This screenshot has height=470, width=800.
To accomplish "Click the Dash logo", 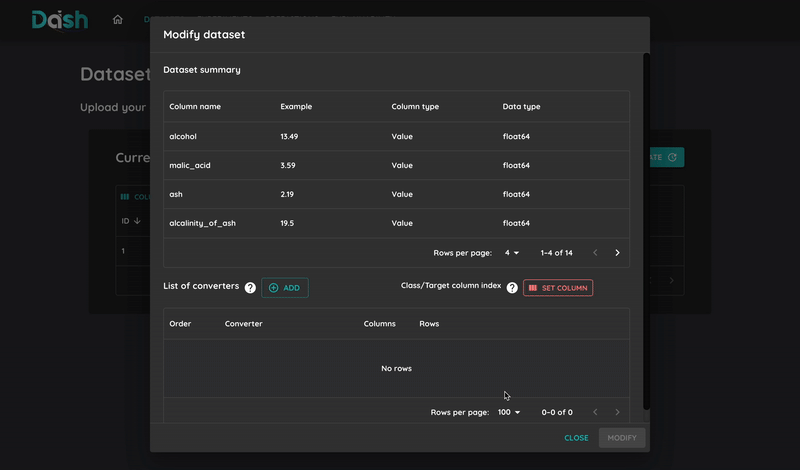I will [60, 20].
